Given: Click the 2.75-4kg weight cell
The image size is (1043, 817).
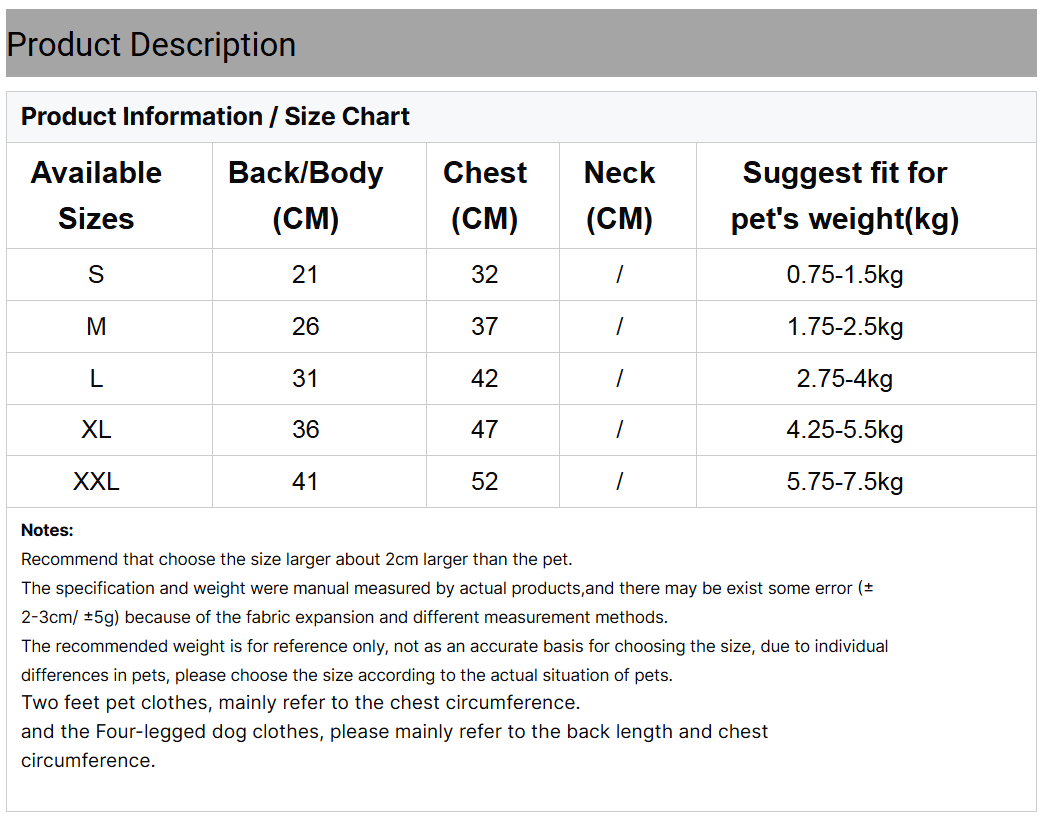Looking at the screenshot, I should coord(845,379).
